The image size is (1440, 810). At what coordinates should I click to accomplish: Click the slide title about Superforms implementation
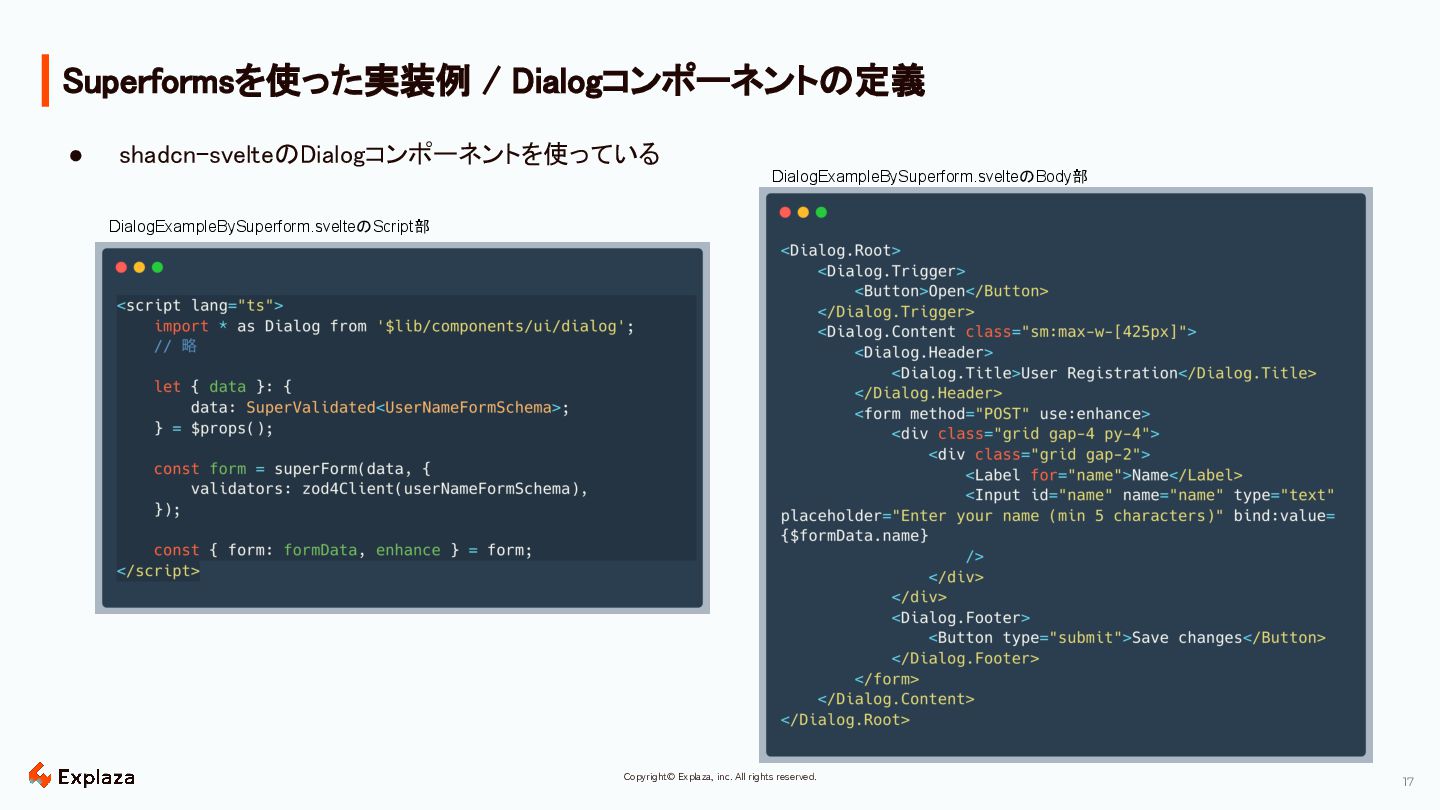[493, 81]
